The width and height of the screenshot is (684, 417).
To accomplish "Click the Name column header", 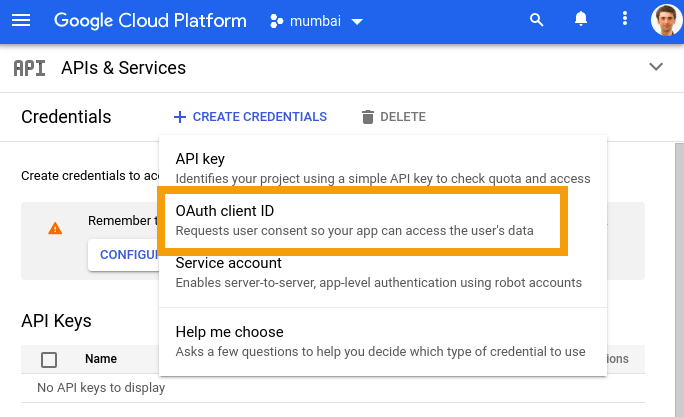I will click(x=101, y=359).
